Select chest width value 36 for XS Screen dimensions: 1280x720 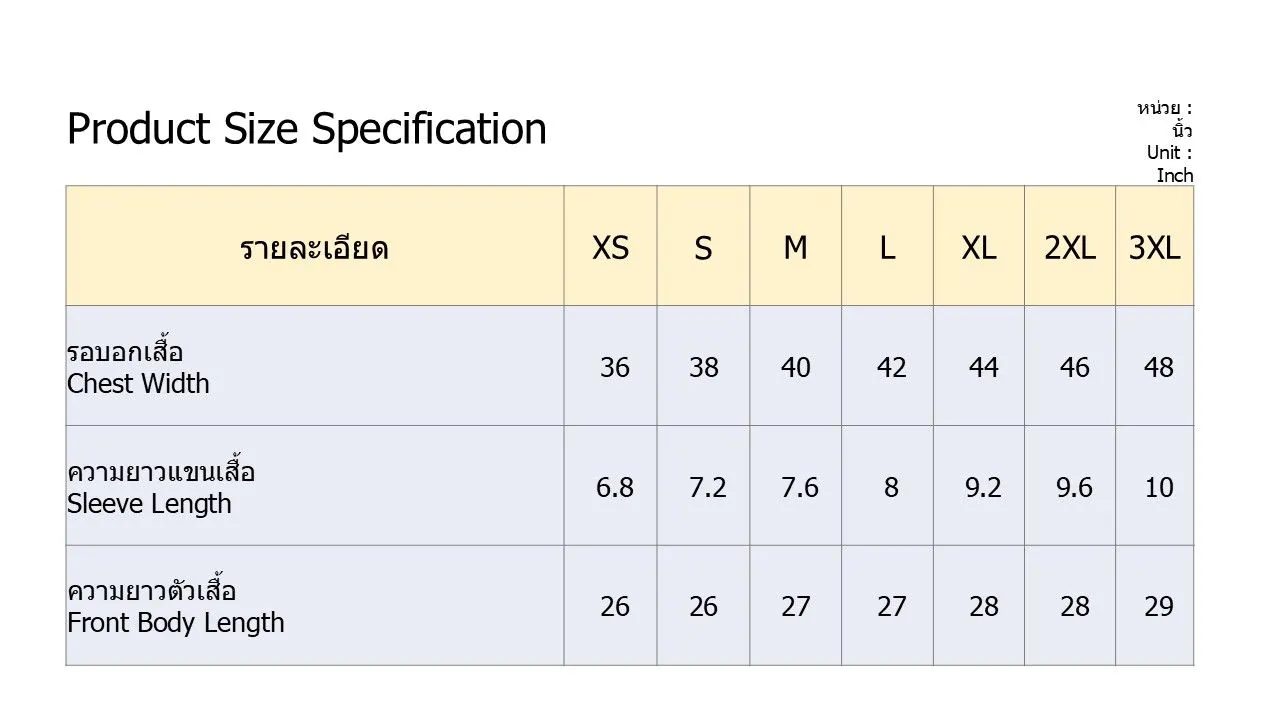point(615,368)
